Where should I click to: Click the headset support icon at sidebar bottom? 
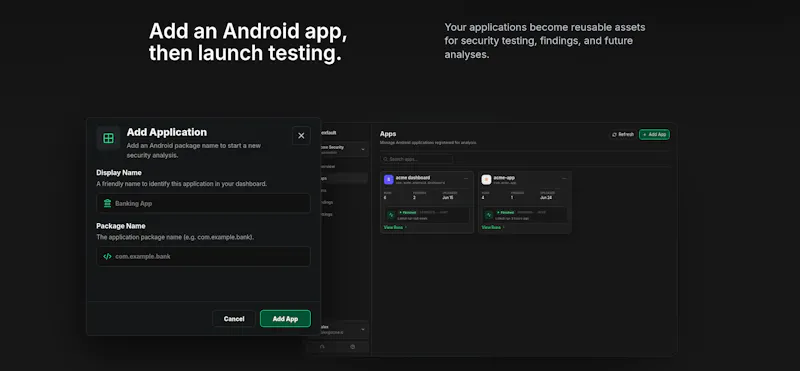322,347
